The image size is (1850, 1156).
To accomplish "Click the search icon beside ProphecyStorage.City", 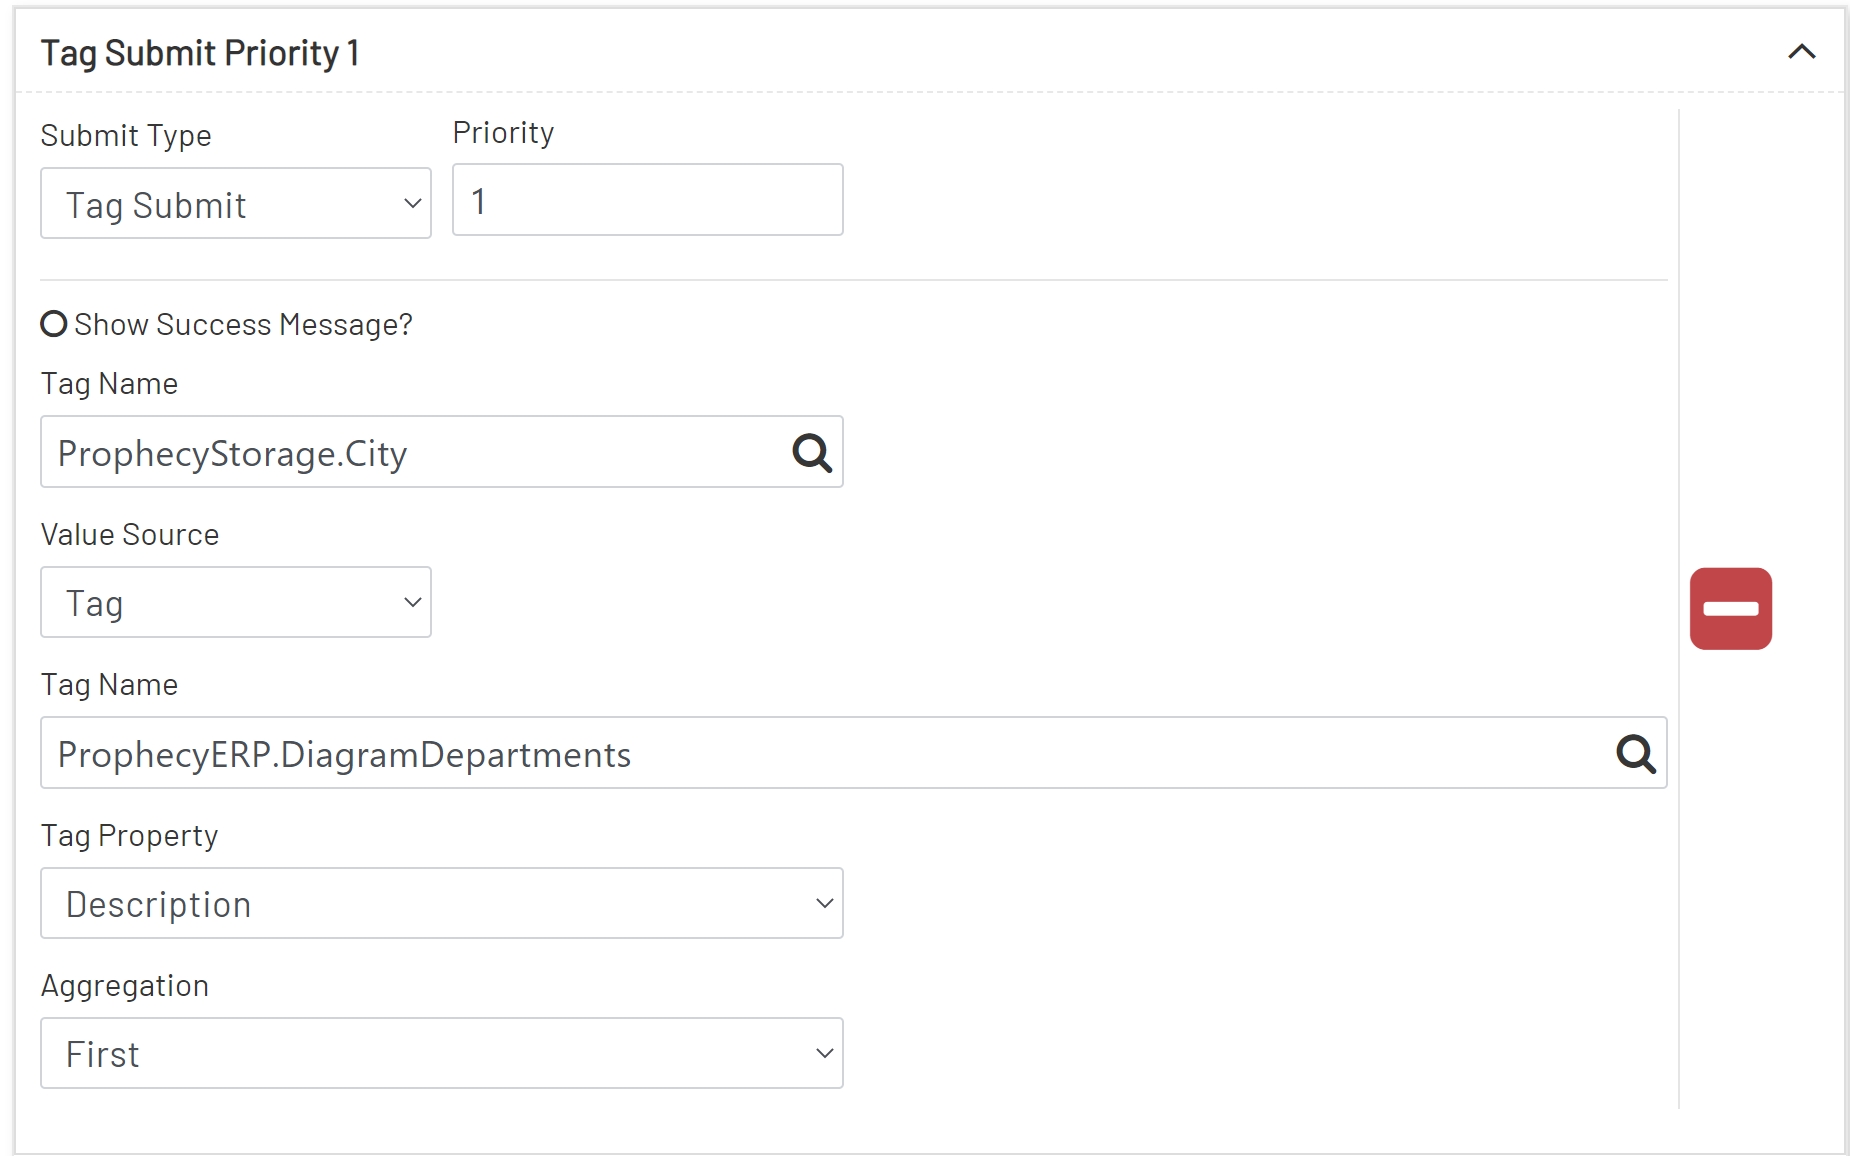I will coord(811,452).
